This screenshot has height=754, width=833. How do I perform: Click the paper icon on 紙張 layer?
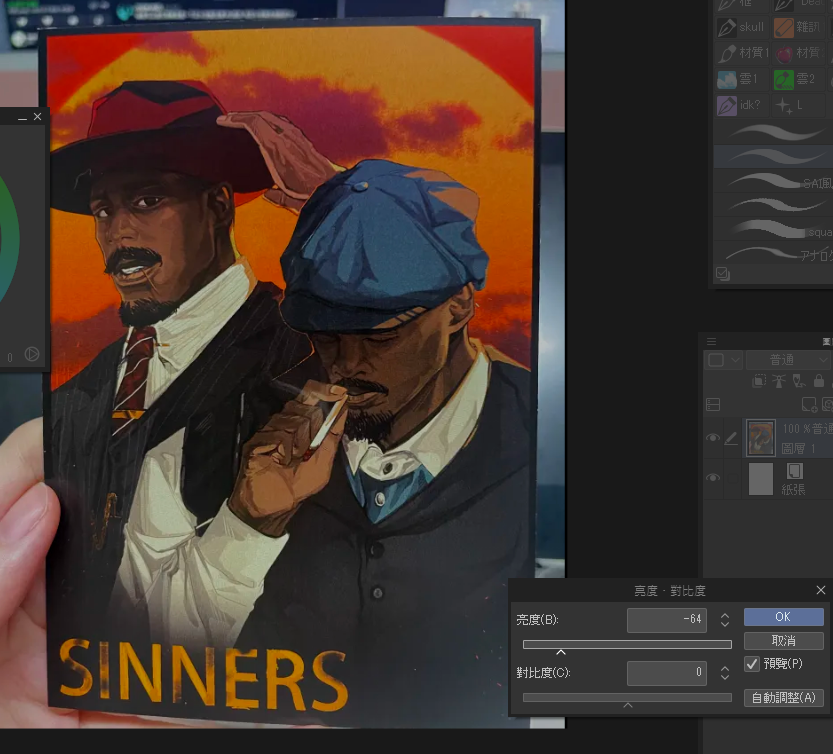795,471
